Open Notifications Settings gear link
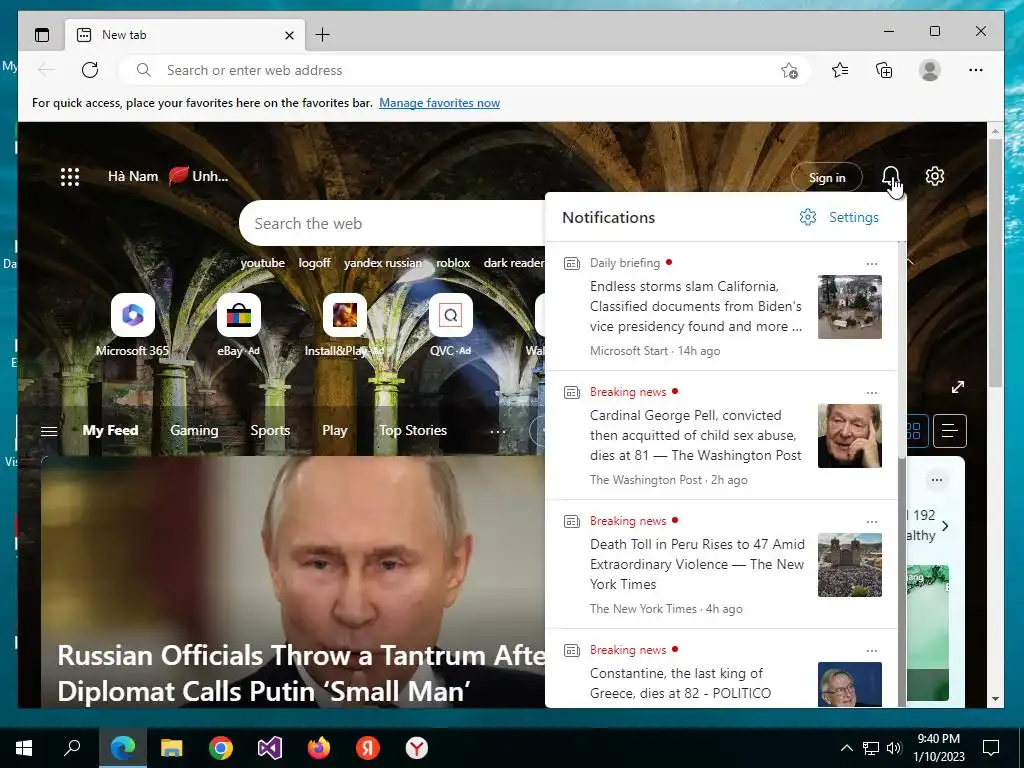Screen dimensions: 1024x768 point(839,217)
